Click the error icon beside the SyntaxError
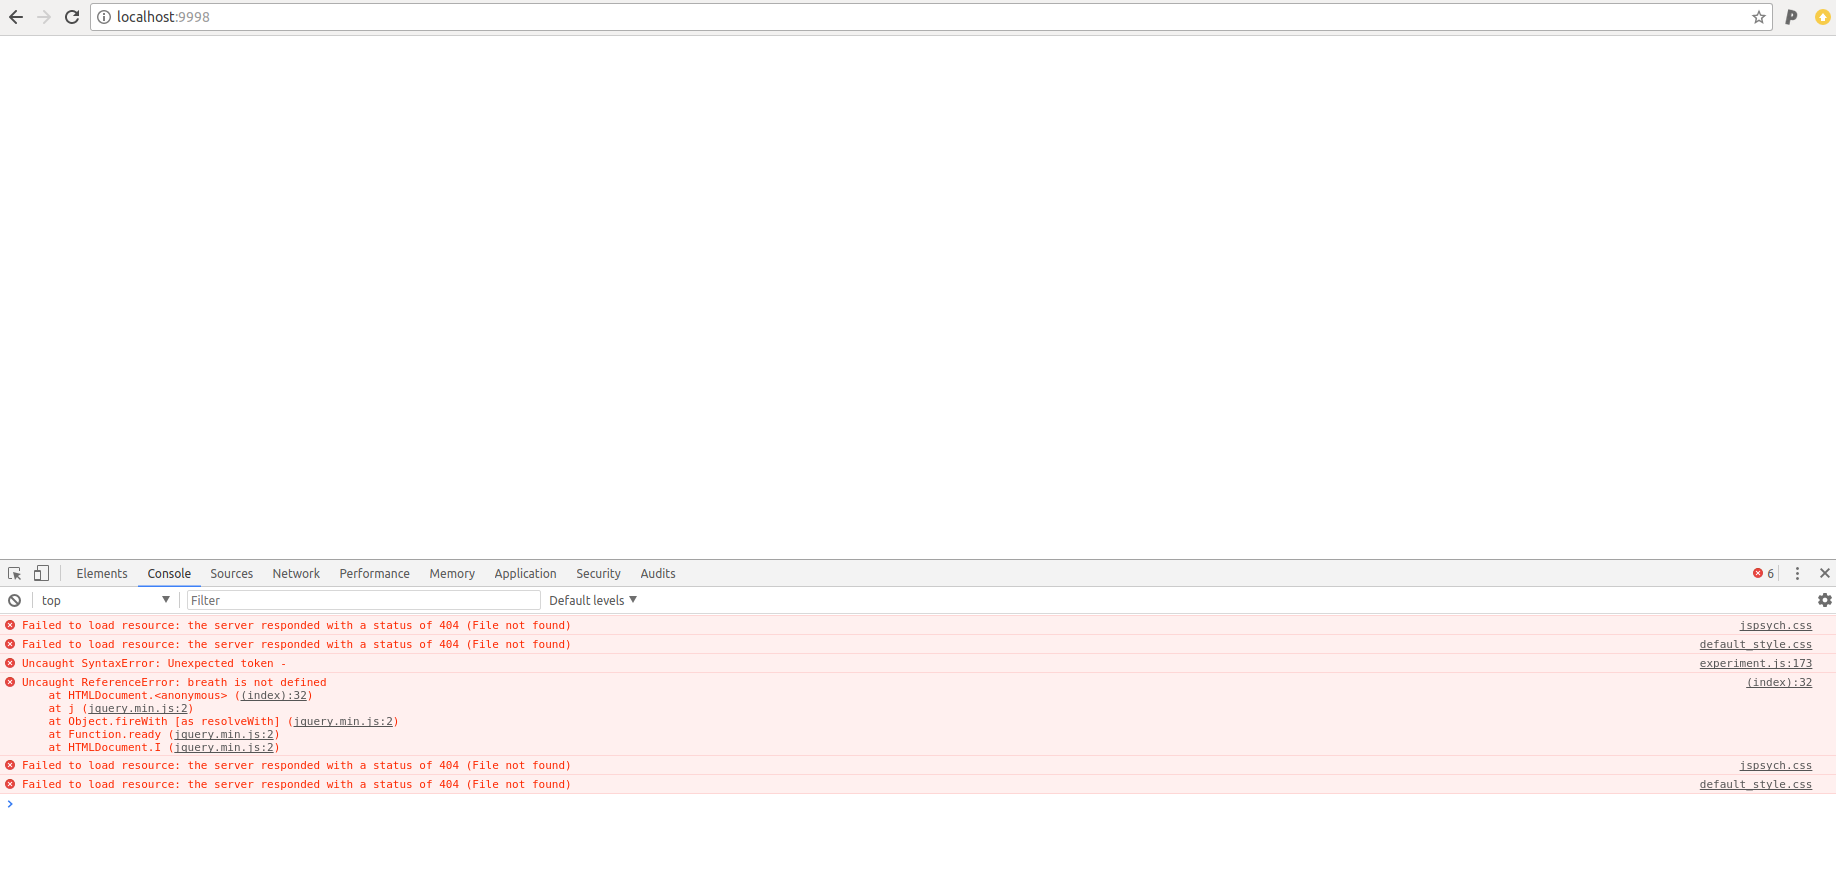The image size is (1836, 873). click(10, 663)
